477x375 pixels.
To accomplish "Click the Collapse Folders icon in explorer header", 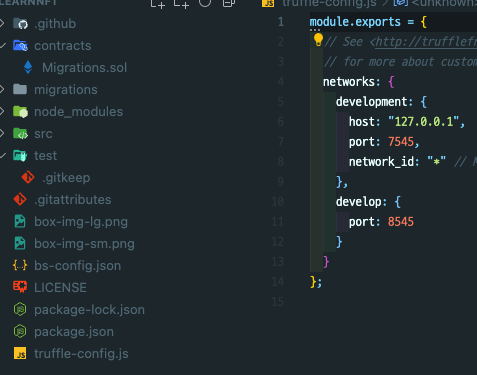I will pos(229,3).
